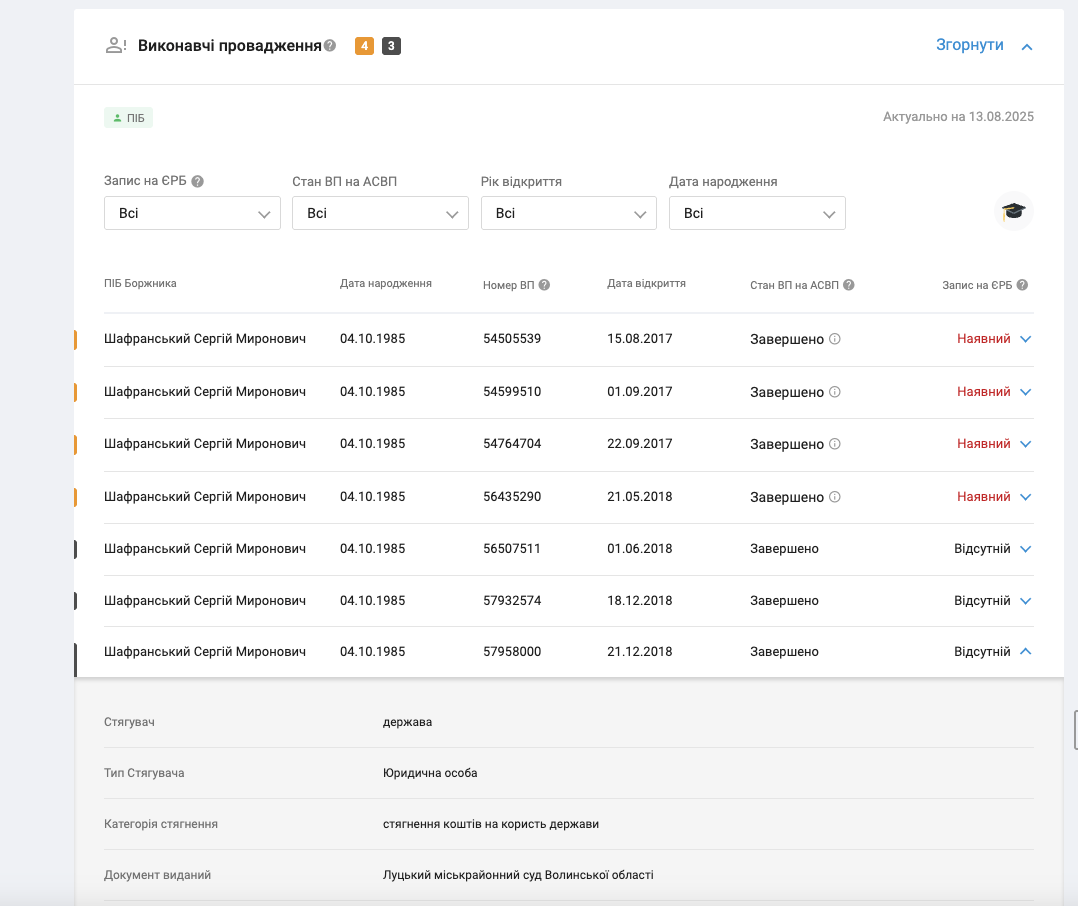Image resolution: width=1078 pixels, height=906 pixels.
Task: Expand details for proceeding 54599510
Action: pyautogui.click(x=1025, y=392)
